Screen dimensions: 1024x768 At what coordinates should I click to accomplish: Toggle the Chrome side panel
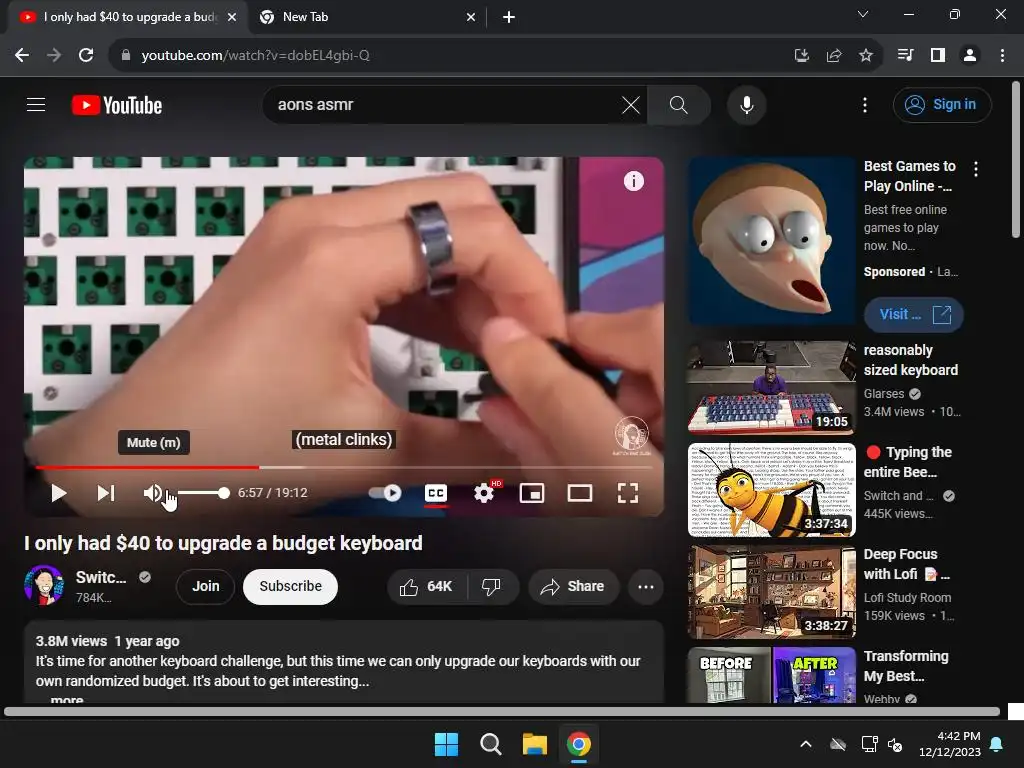click(938, 56)
